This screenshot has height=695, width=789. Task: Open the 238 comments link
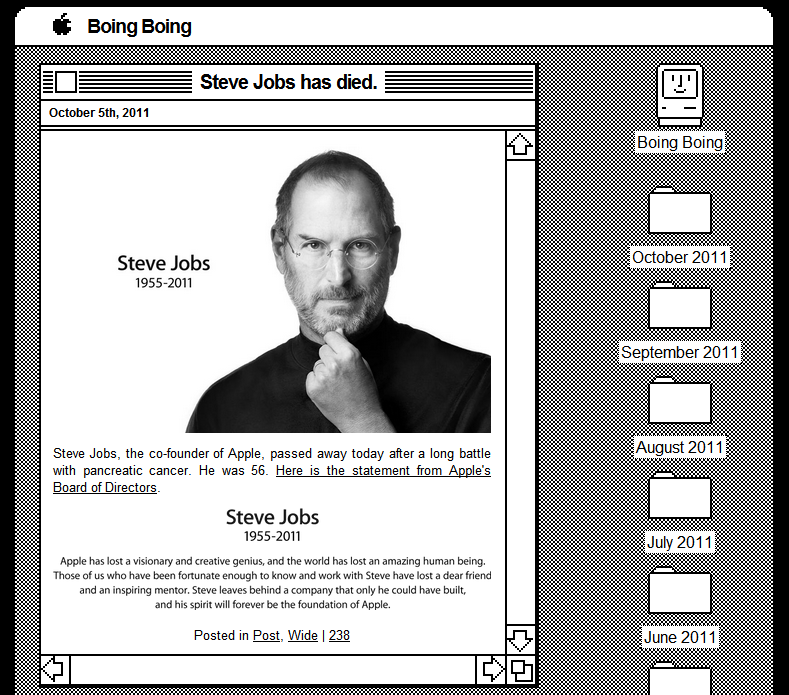click(x=339, y=636)
